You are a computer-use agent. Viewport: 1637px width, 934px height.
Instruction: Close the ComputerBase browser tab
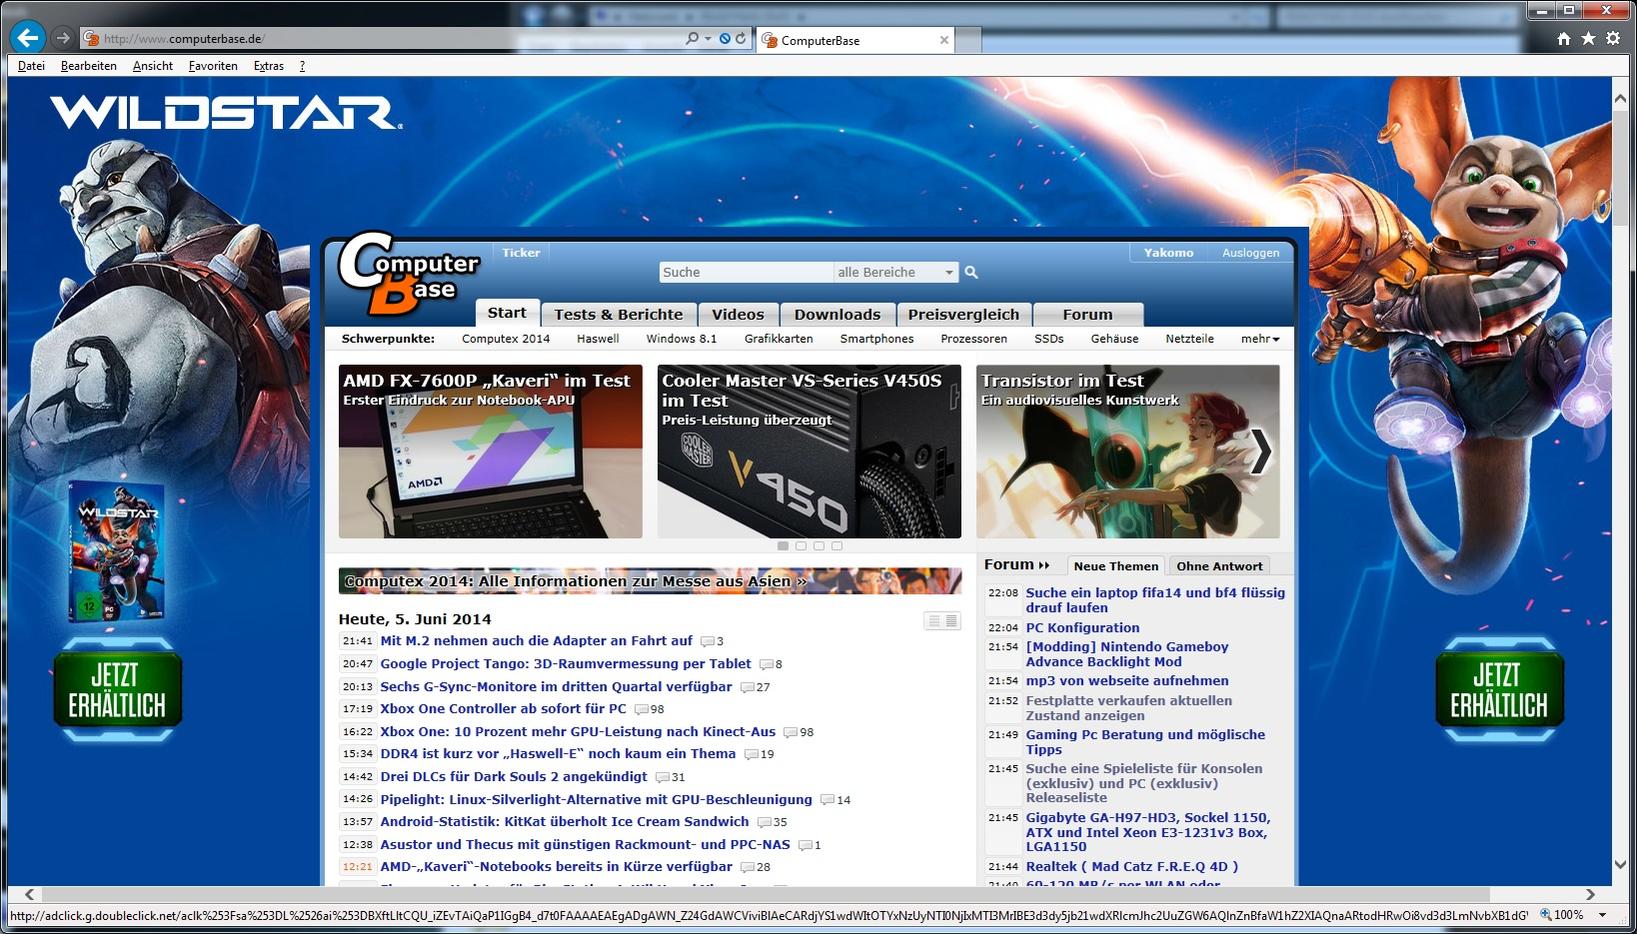pos(944,40)
